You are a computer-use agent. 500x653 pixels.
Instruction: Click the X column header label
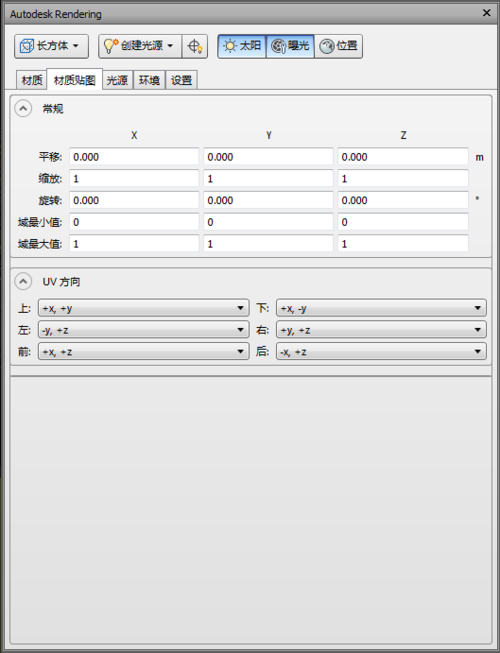click(134, 135)
